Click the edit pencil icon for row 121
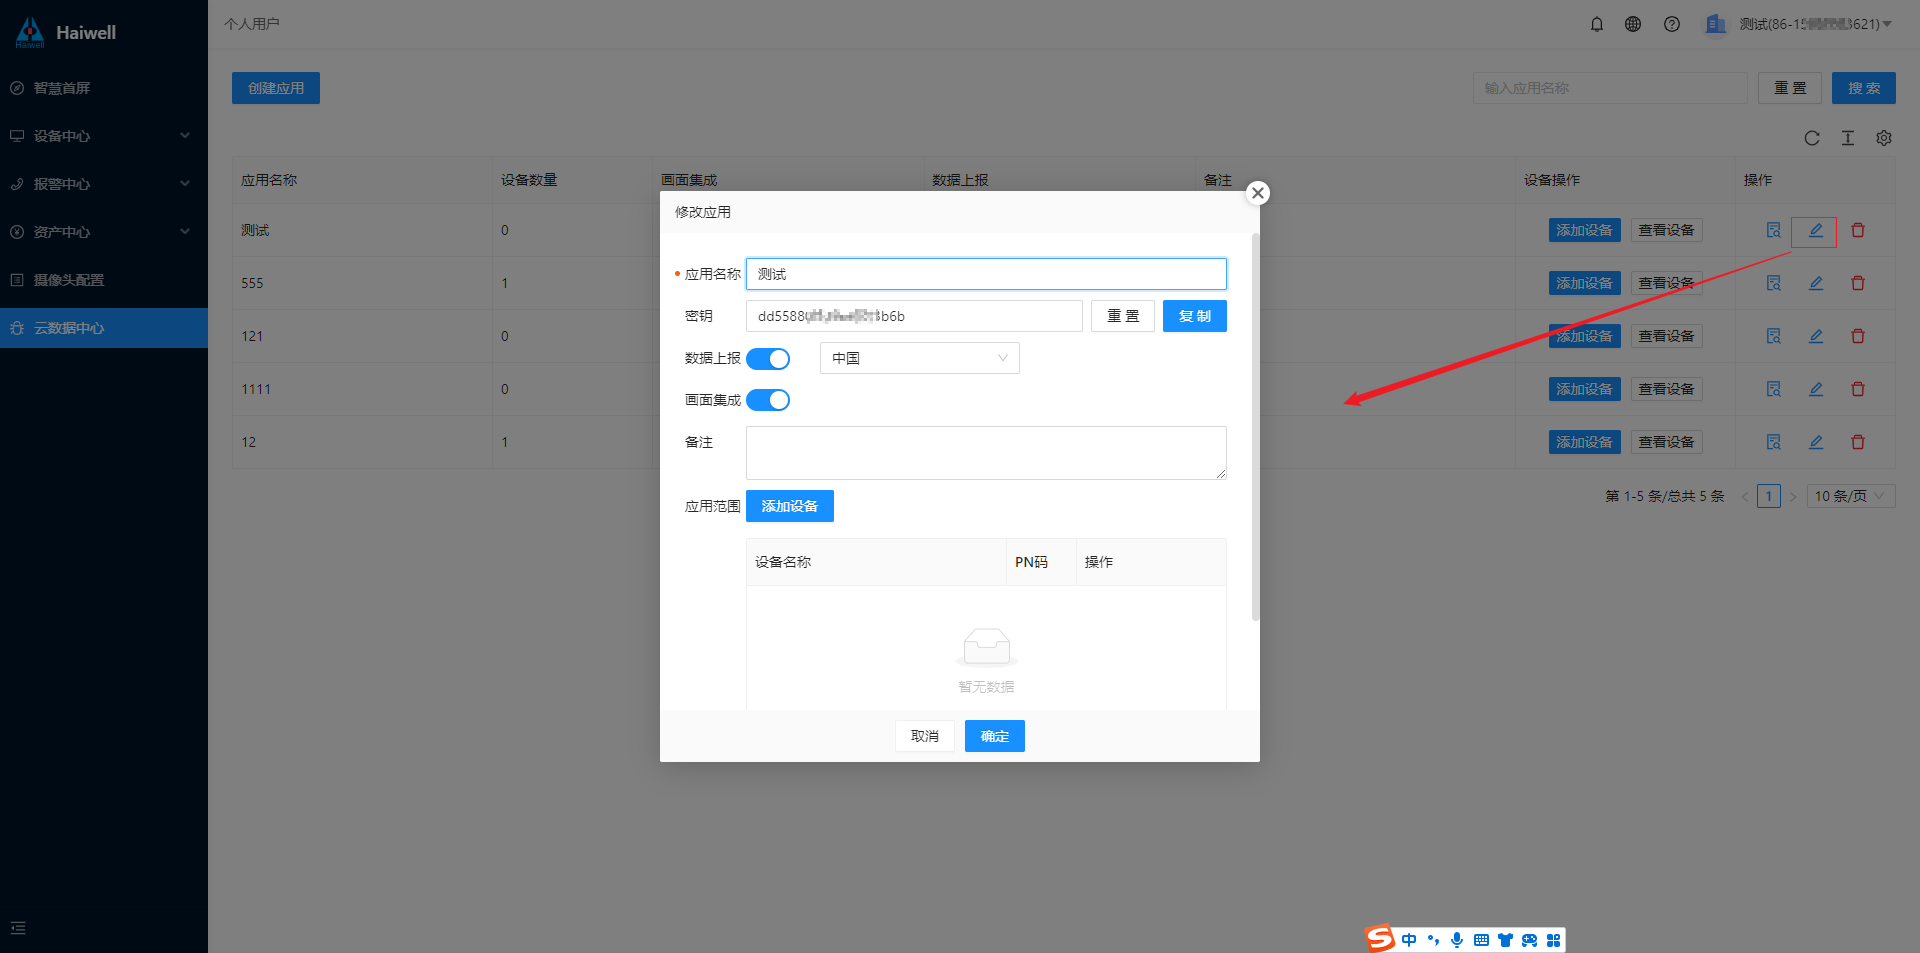 1816,336
